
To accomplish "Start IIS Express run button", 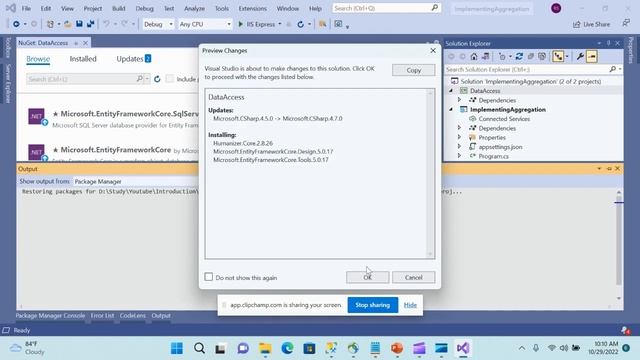I will pos(257,24).
